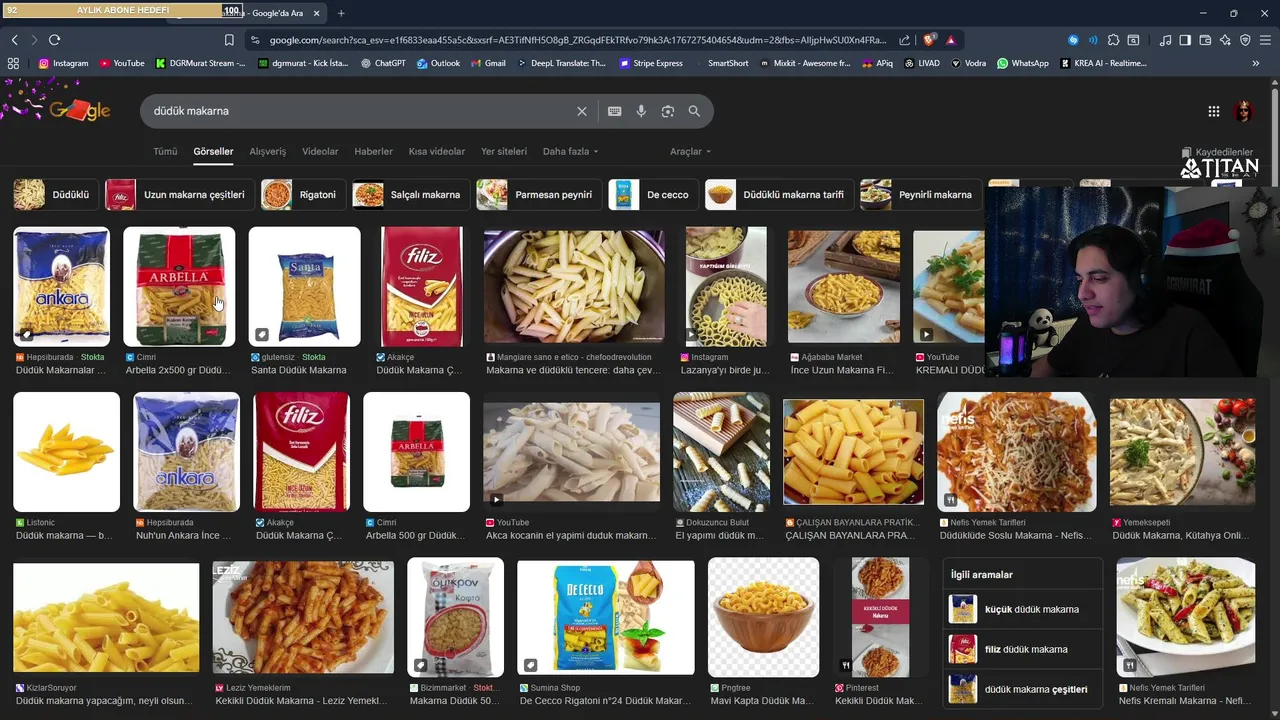Open Brave Shields lion icon
Image resolution: width=1280 pixels, height=720 pixels.
[x=929, y=40]
